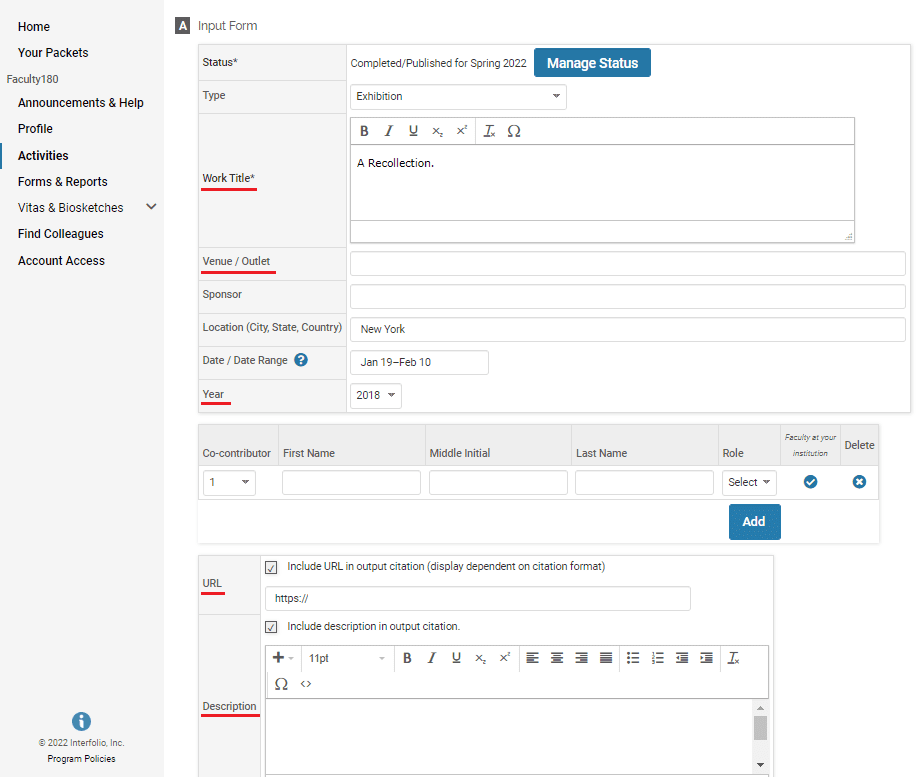Viewport: 921px width, 777px height.
Task: Apply superscript in the Description editor
Action: pos(505,658)
